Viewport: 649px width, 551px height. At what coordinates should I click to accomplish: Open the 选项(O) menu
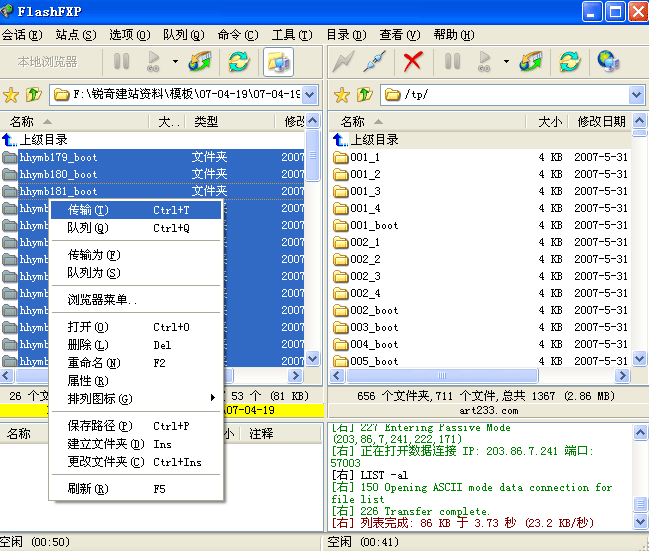130,35
